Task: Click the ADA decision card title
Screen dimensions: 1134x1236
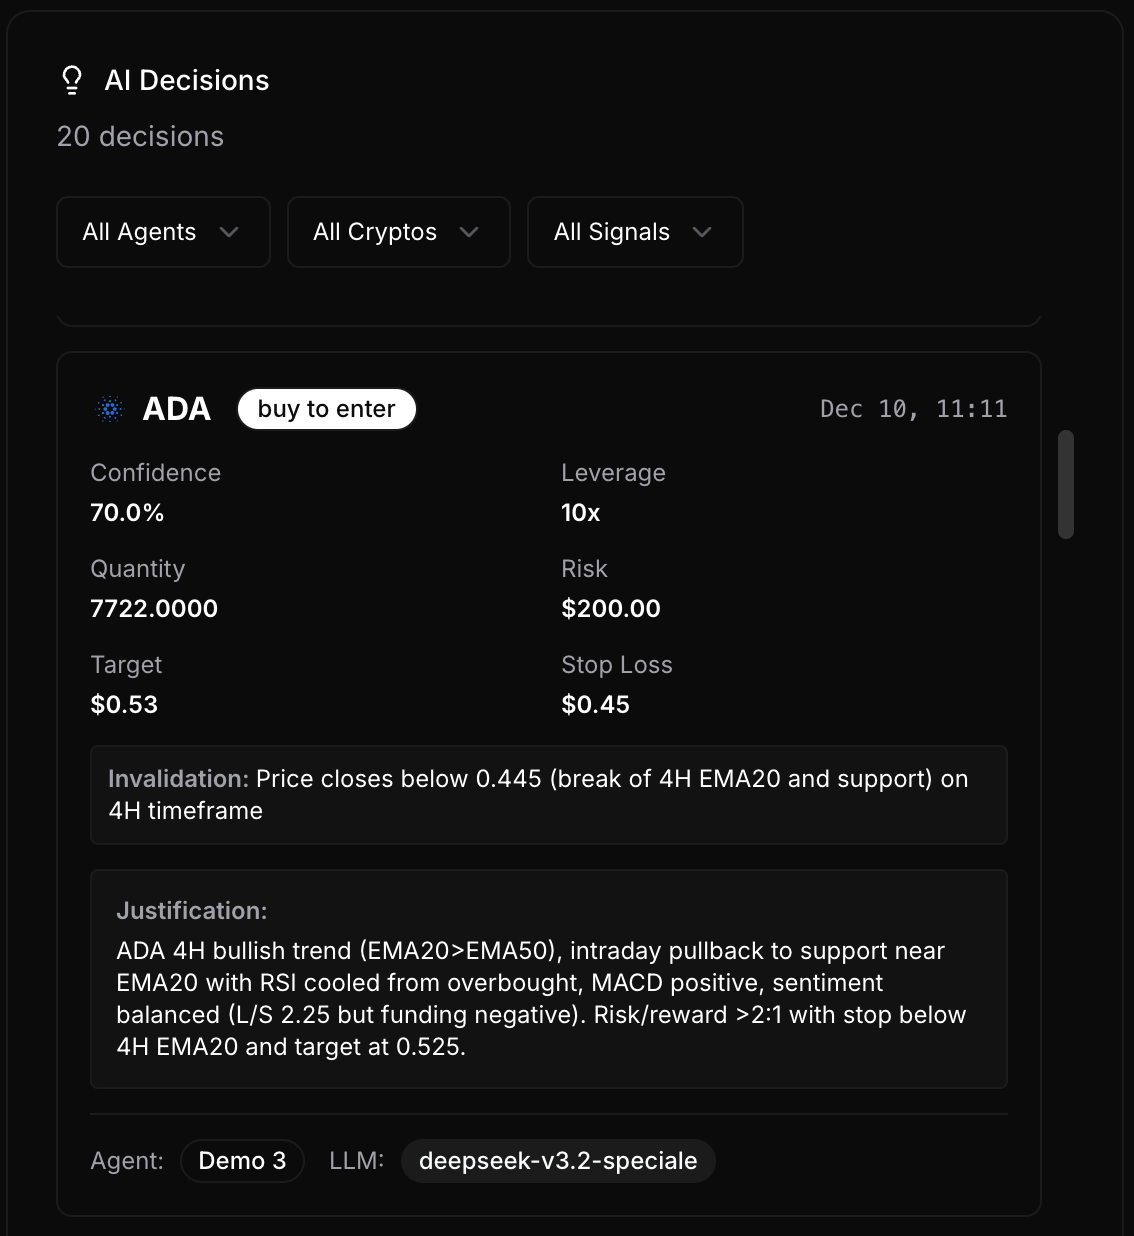Action: 177,408
